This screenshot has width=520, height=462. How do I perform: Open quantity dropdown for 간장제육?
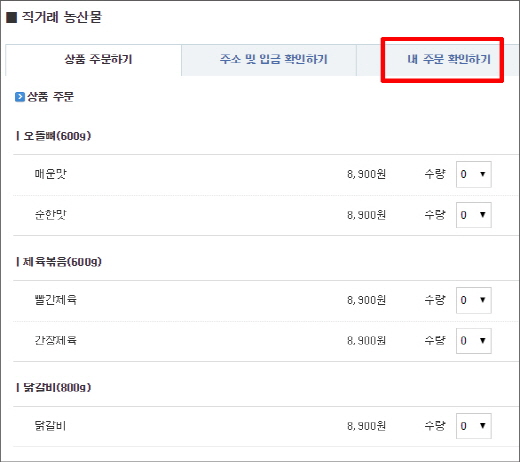tap(474, 341)
